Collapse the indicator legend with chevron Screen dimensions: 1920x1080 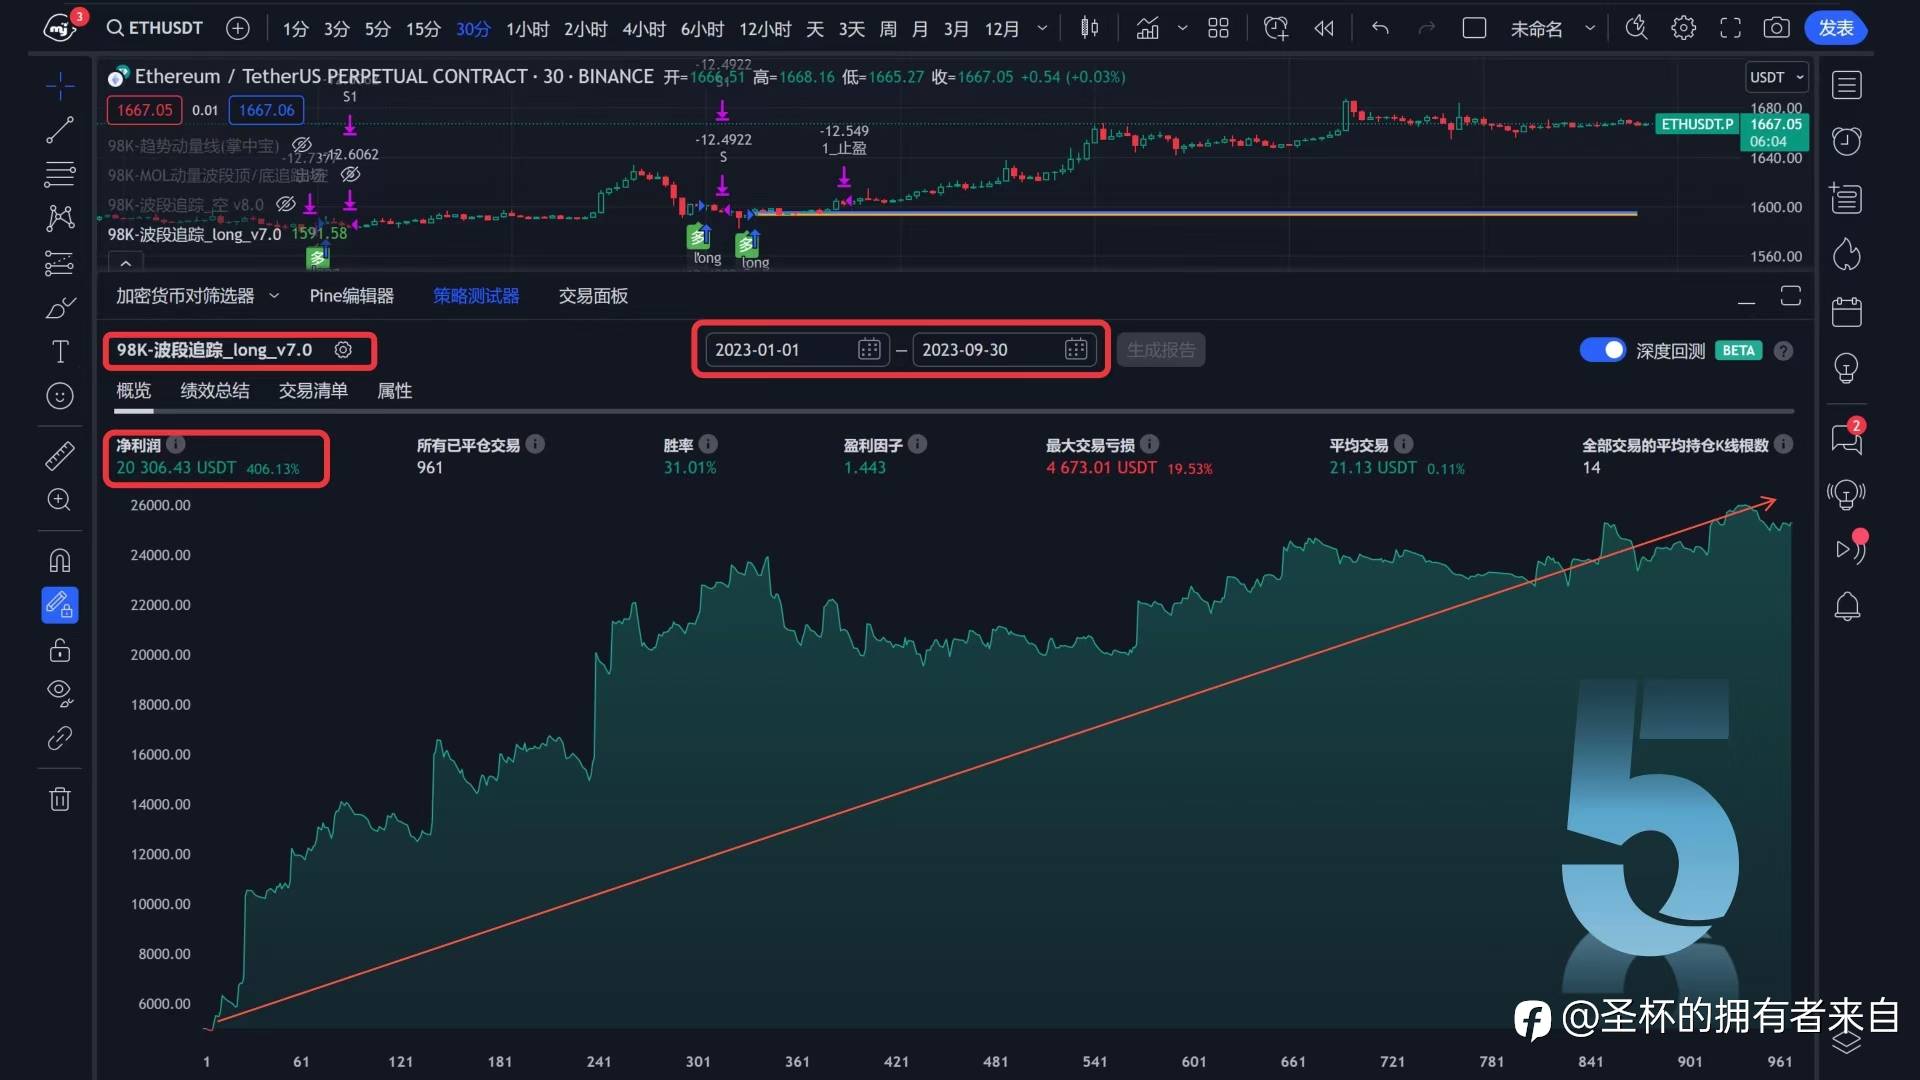pos(126,263)
